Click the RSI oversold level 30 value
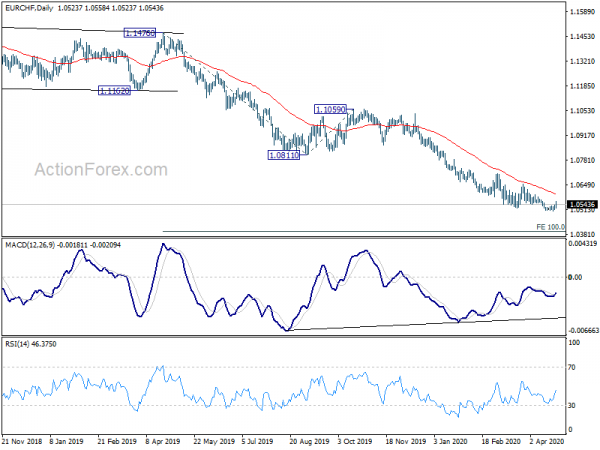This screenshot has width=600, height=450. 572,405
